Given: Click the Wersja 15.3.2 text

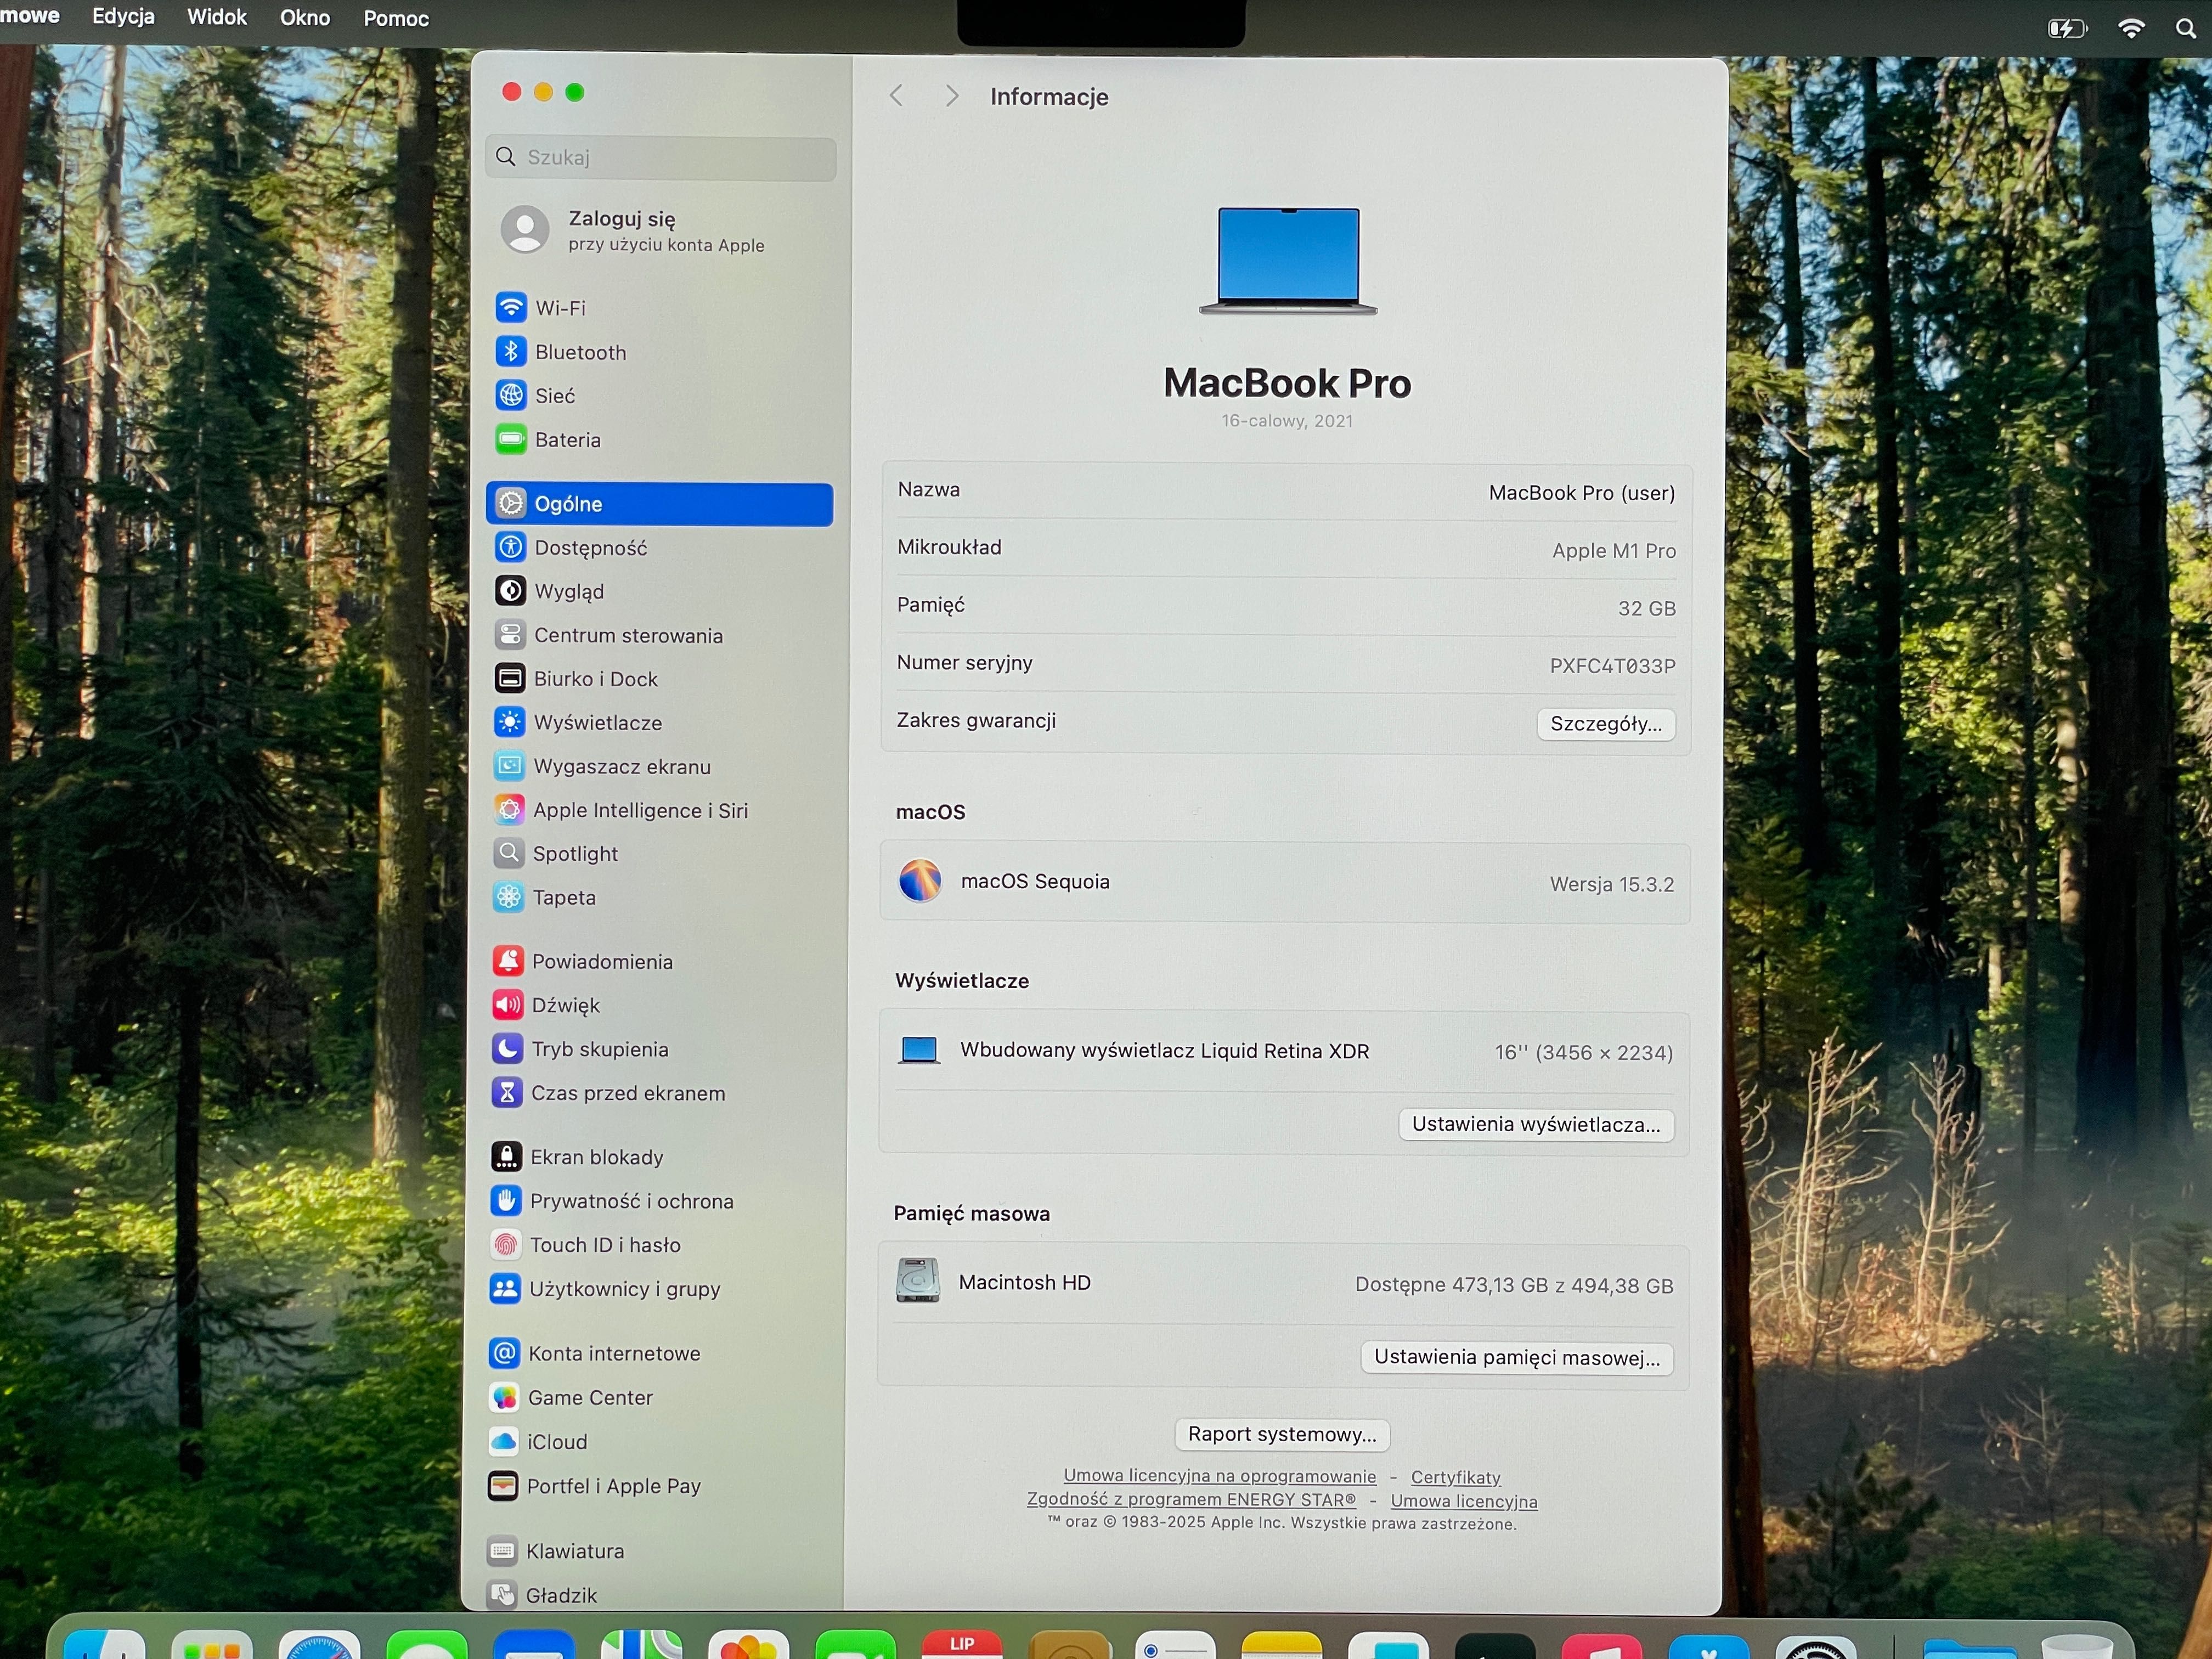Looking at the screenshot, I should coord(1611,884).
